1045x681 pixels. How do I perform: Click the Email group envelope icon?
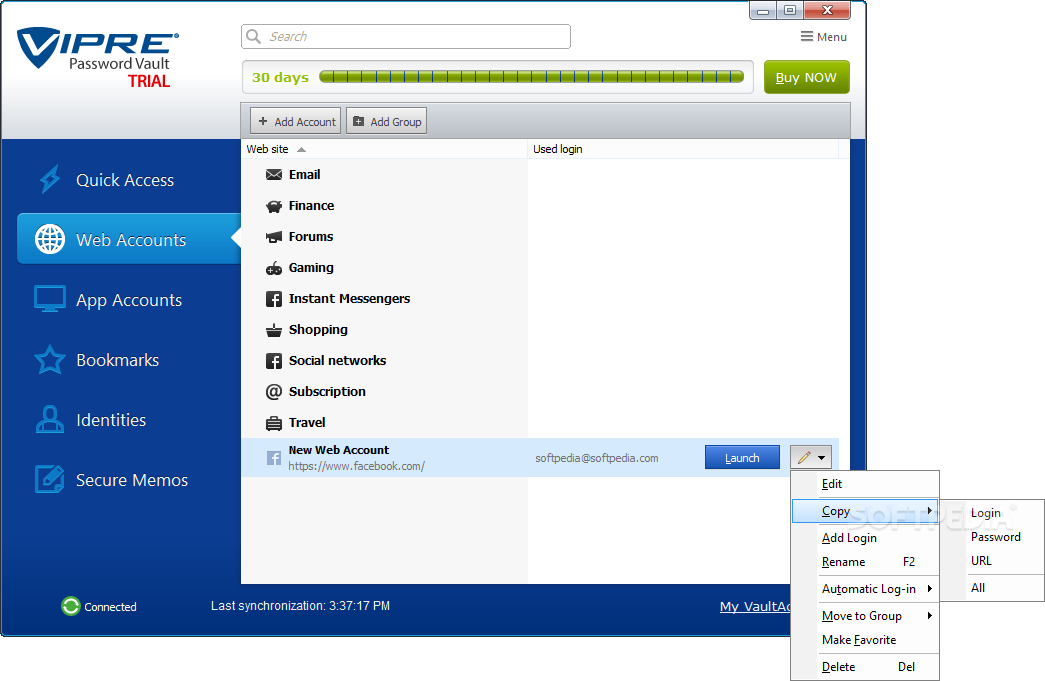pyautogui.click(x=274, y=175)
